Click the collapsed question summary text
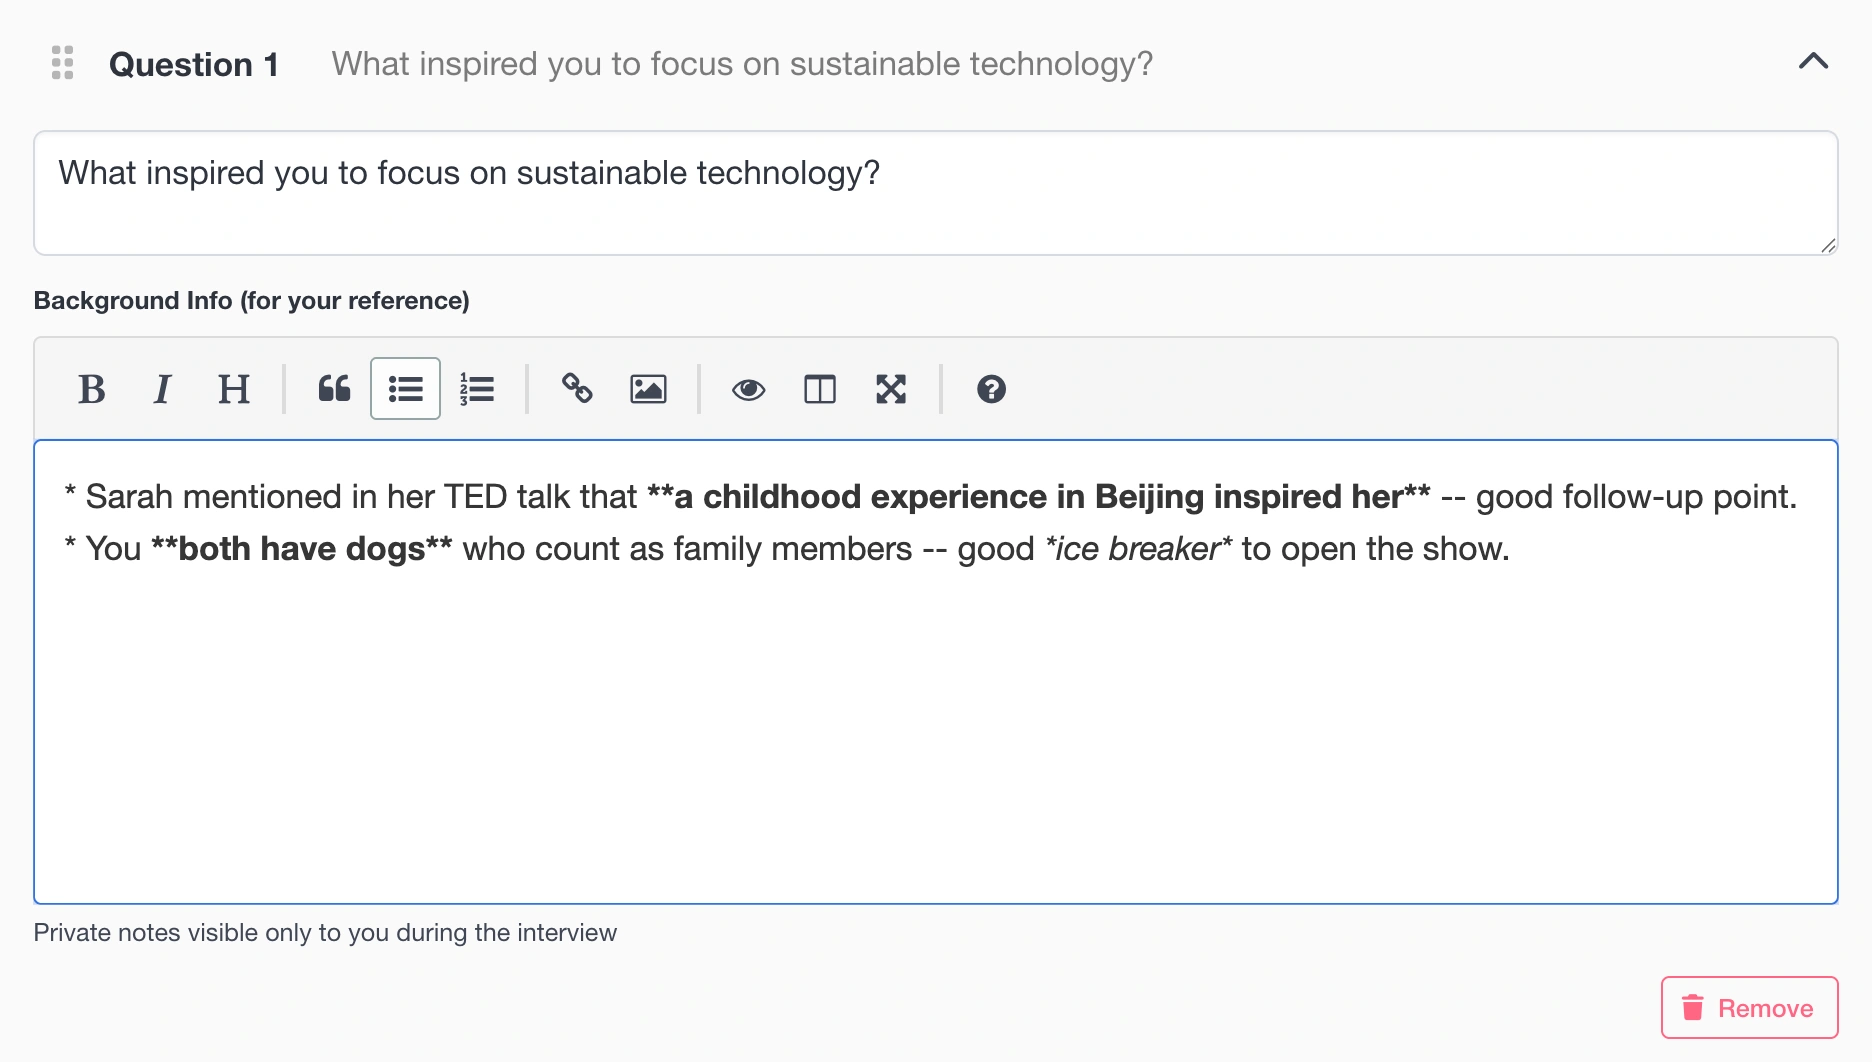Screen dimensions: 1872x1062 (x=742, y=64)
